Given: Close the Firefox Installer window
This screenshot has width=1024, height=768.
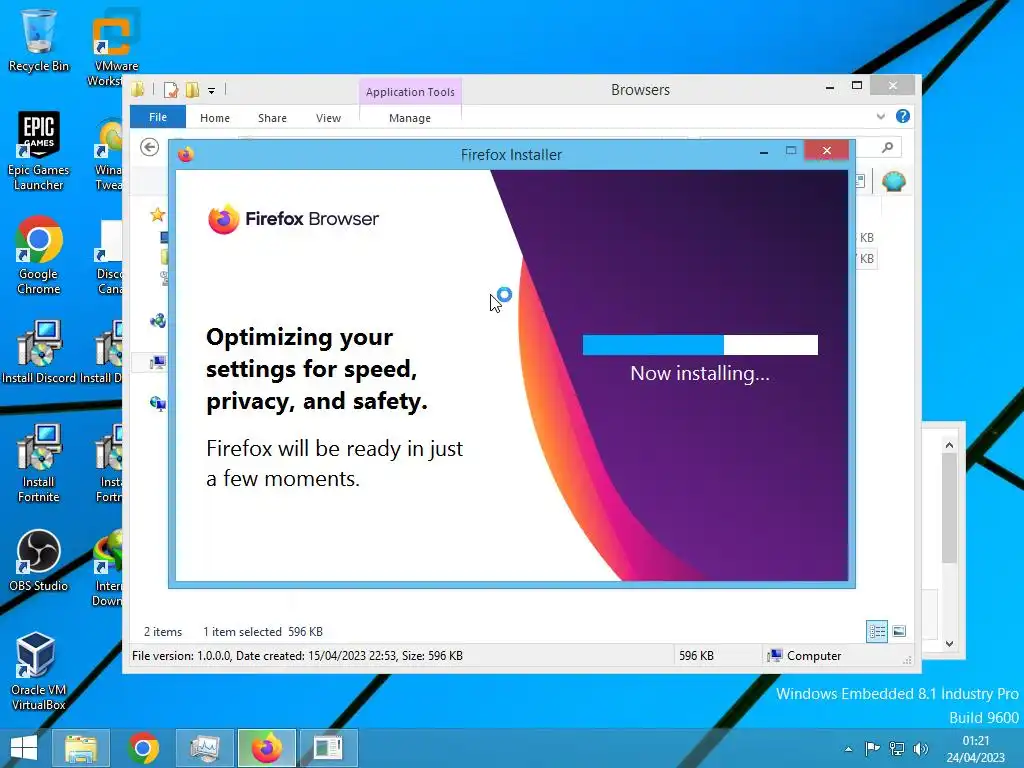Looking at the screenshot, I should coord(827,151).
